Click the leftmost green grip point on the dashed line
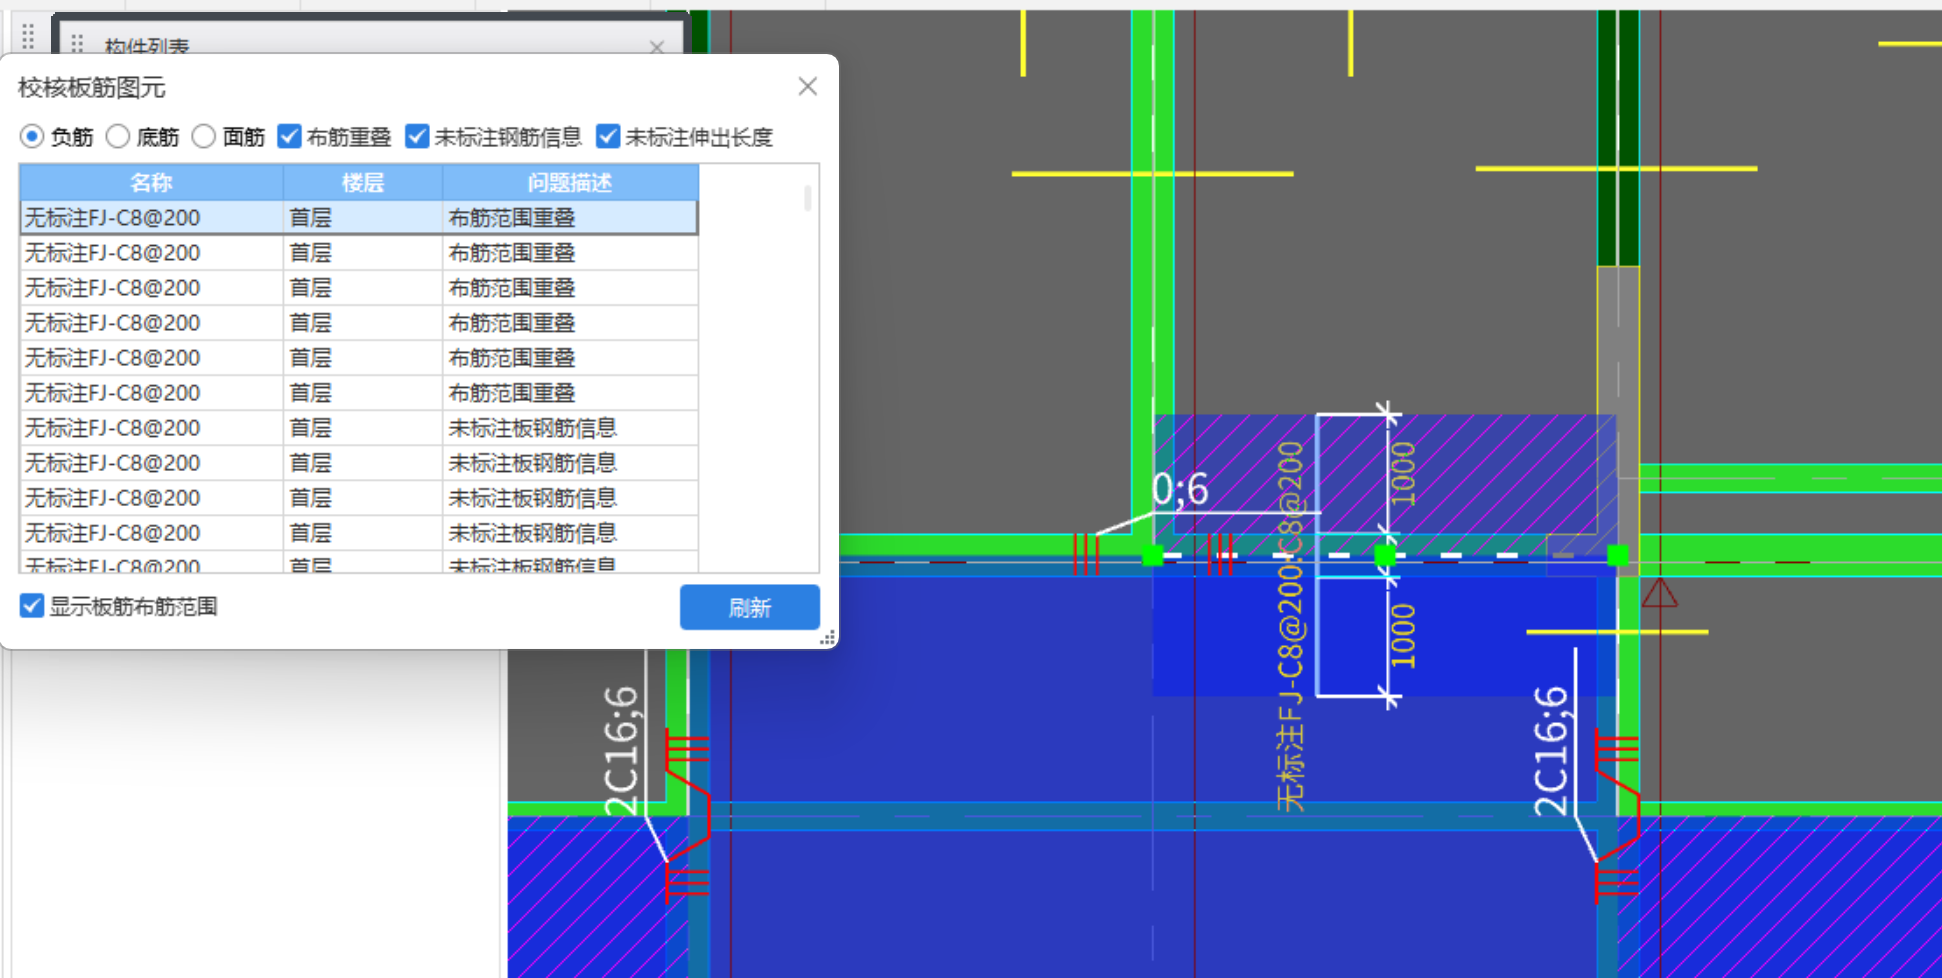Screen dimensions: 1942x978 (1152, 555)
